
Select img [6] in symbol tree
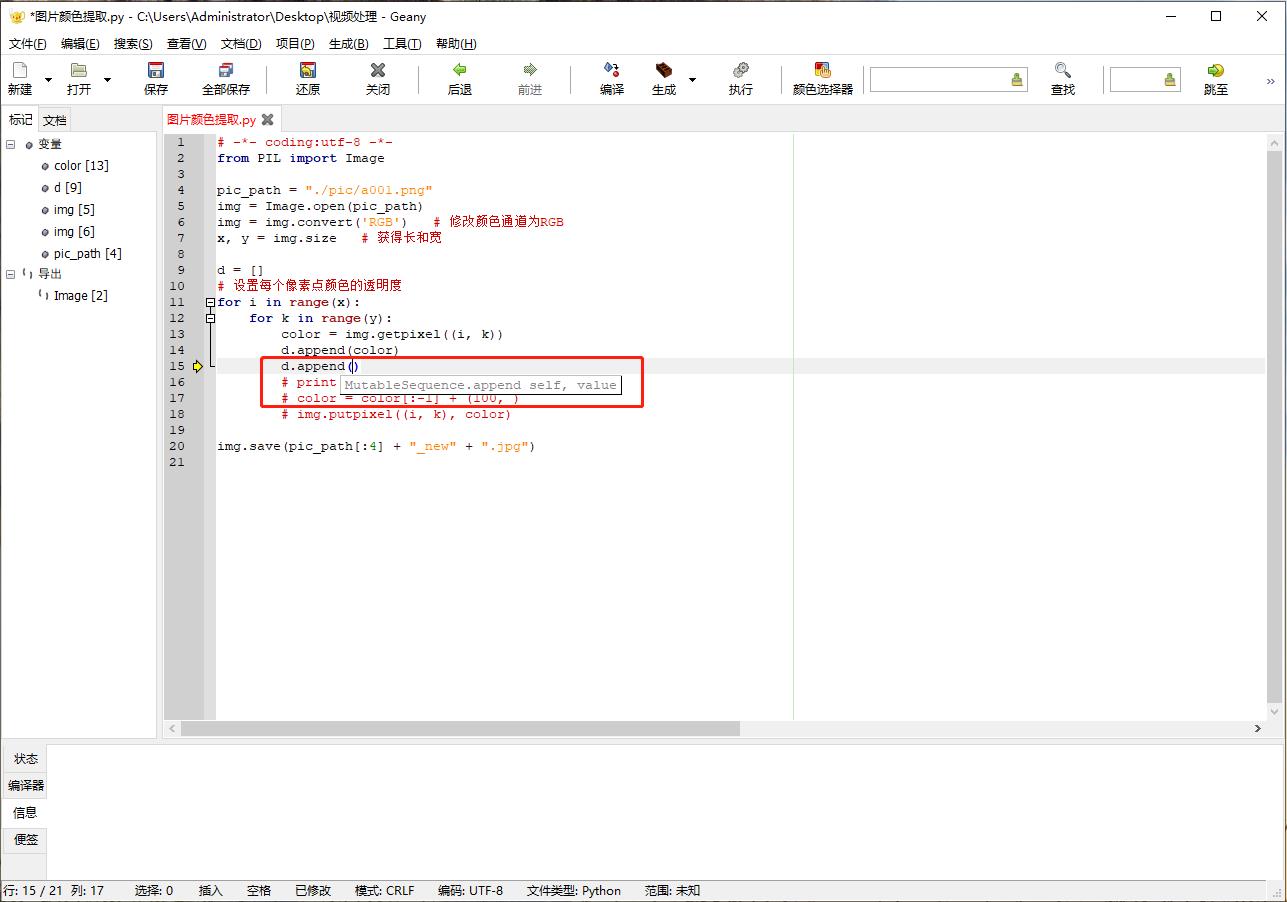click(x=74, y=232)
